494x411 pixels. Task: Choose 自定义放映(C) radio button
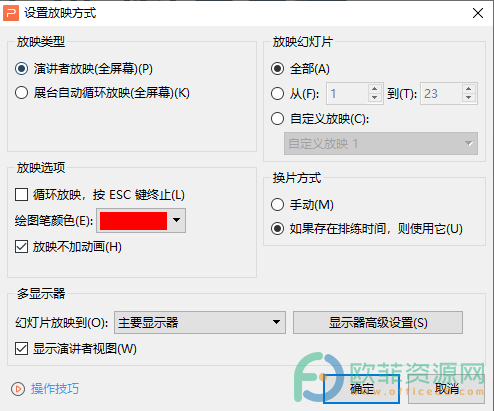(277, 119)
